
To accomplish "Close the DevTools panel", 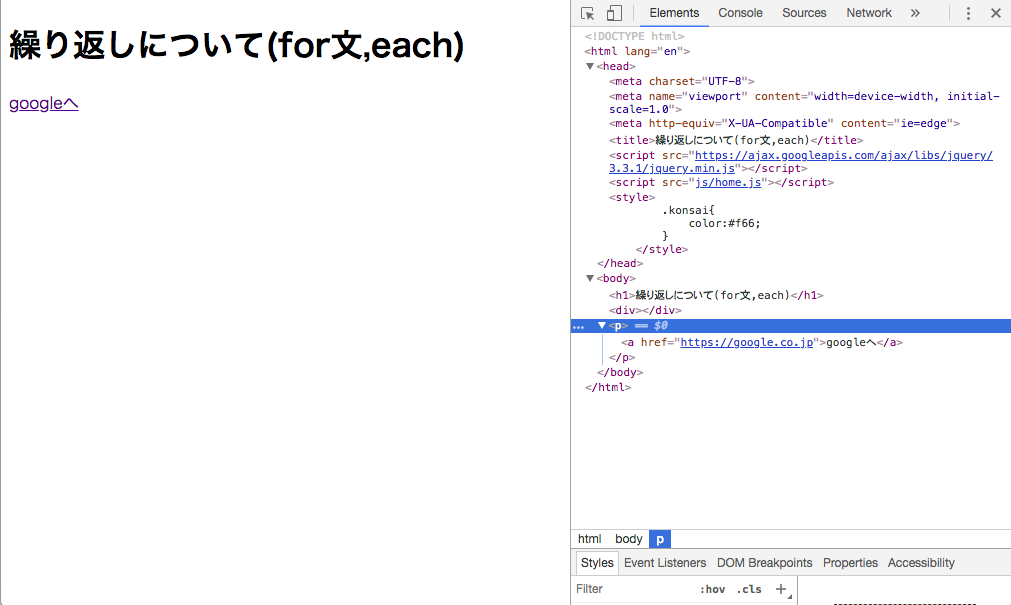I will tap(996, 13).
